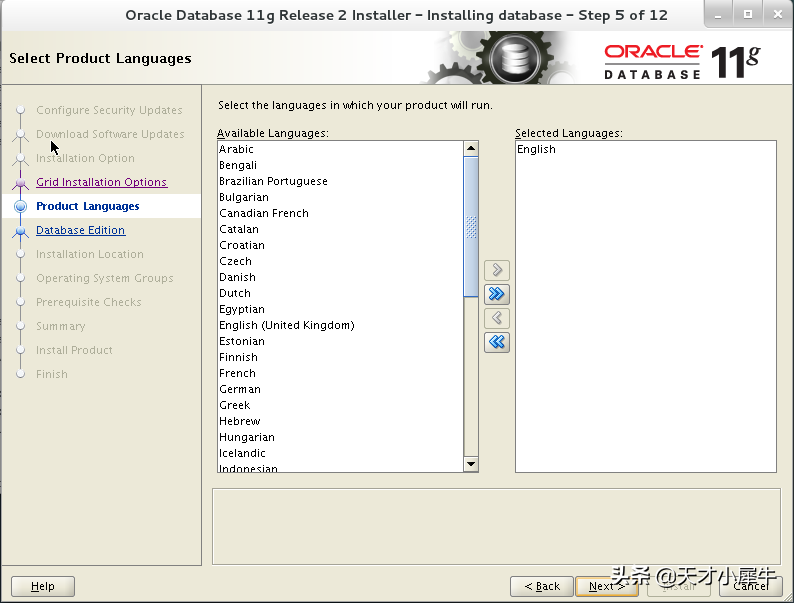Select Finnish language entry
Image resolution: width=794 pixels, height=603 pixels.
[x=340, y=357]
